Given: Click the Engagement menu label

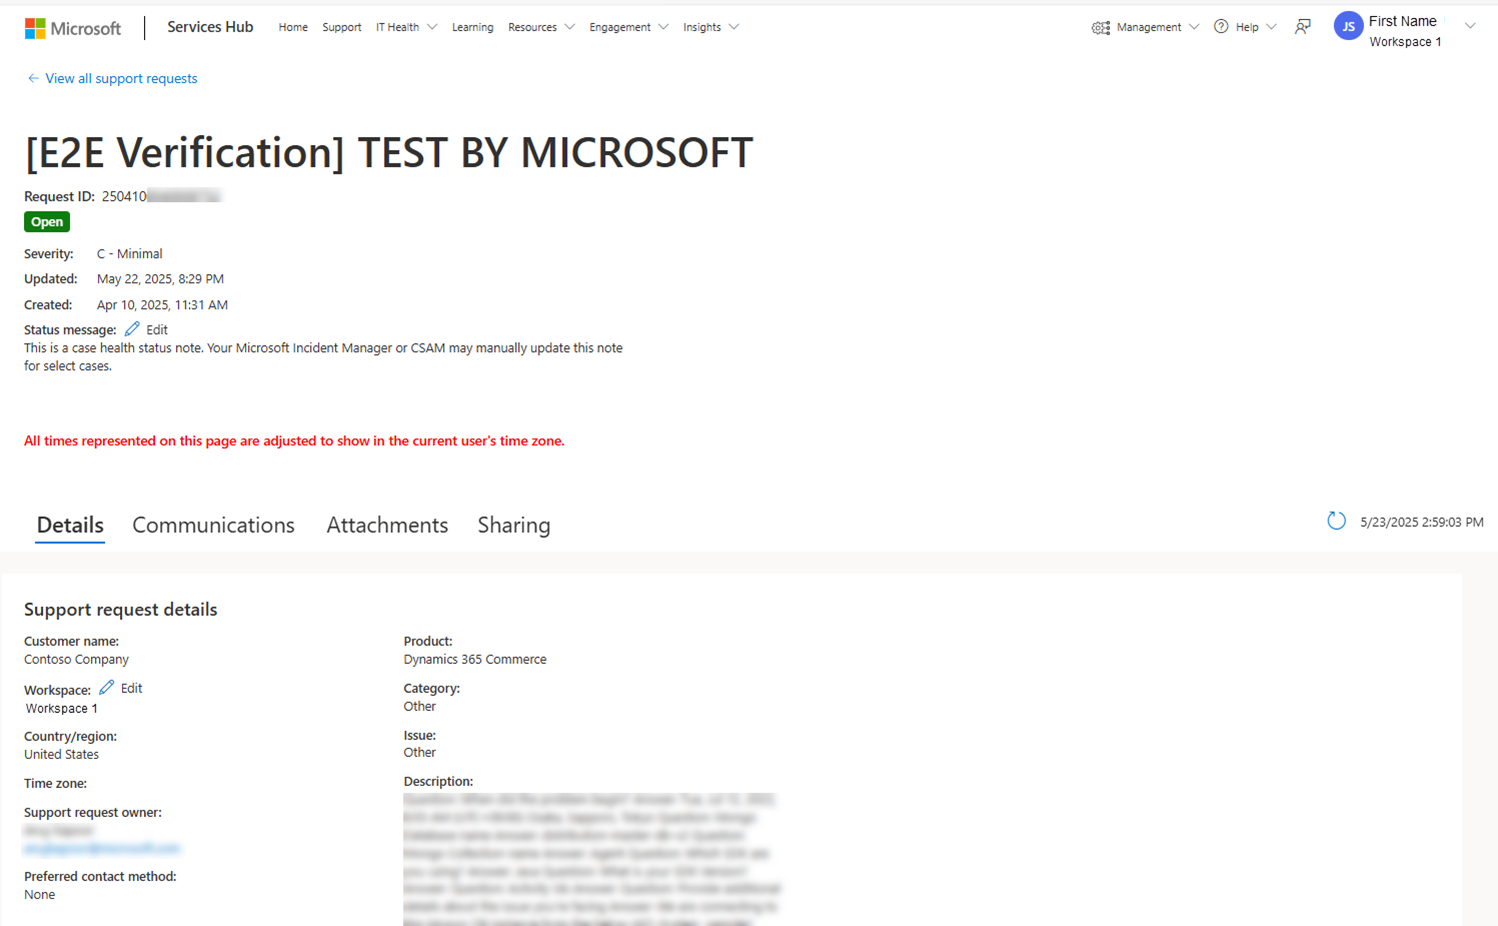Looking at the screenshot, I should (x=620, y=27).
